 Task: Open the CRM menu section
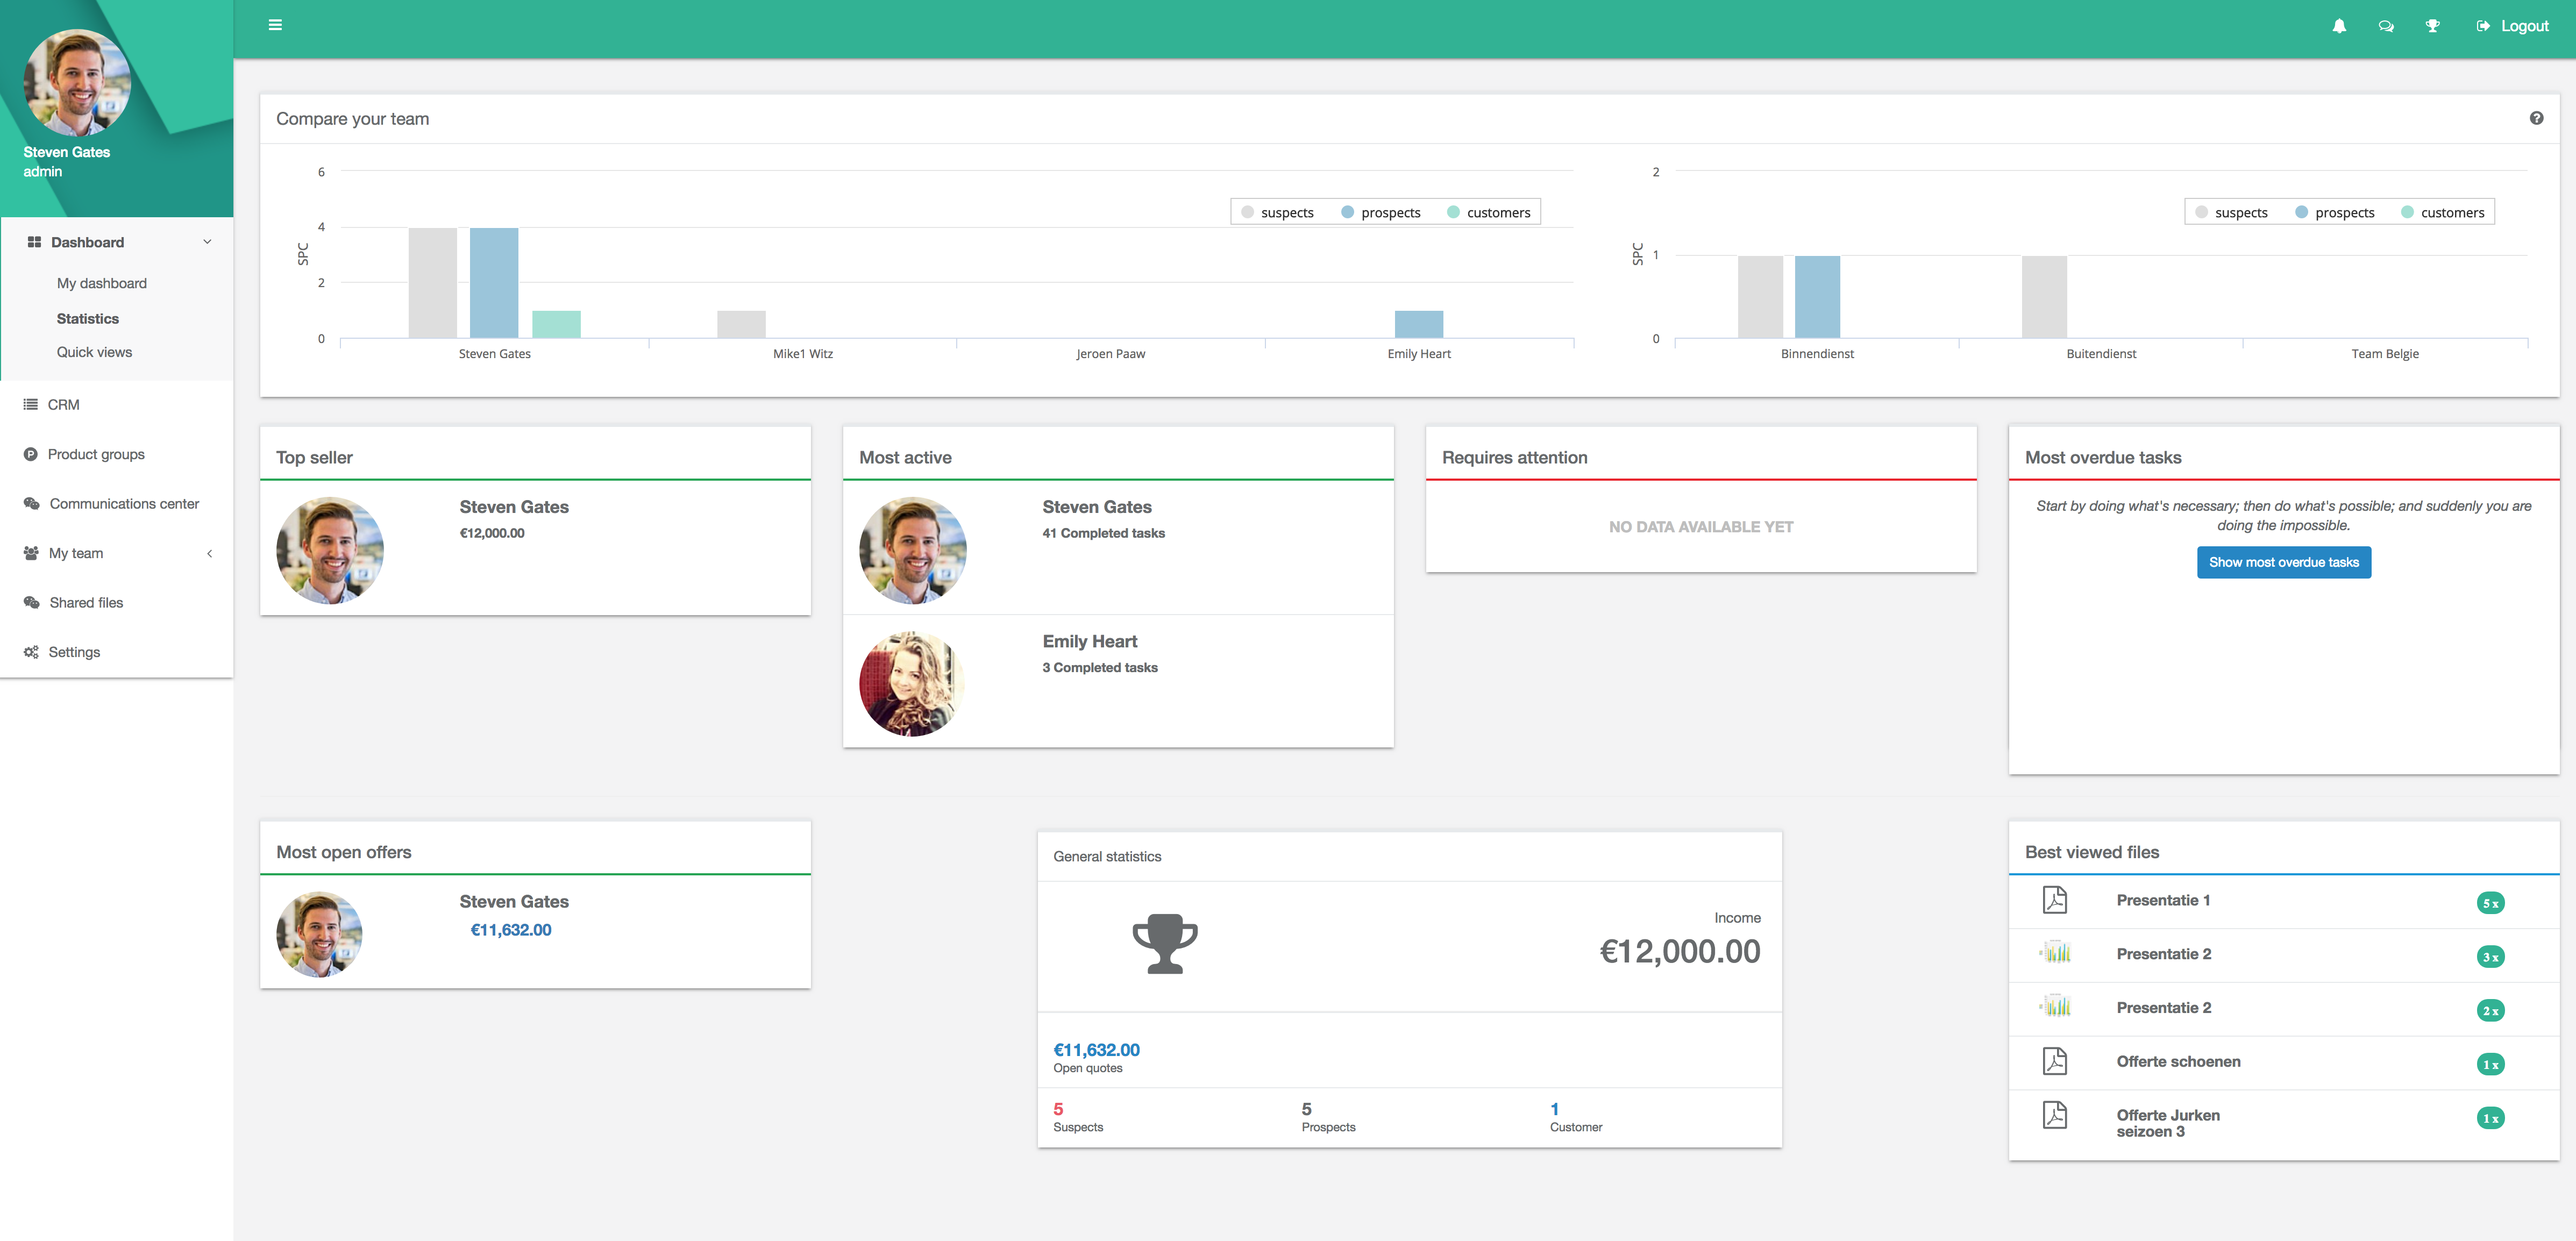click(63, 405)
